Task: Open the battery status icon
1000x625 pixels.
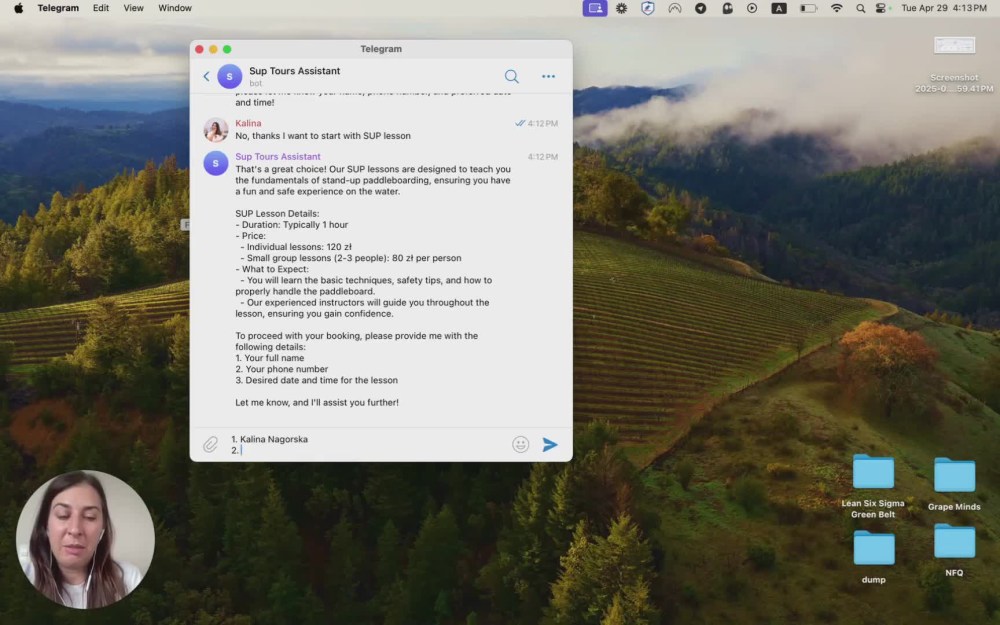Action: click(809, 8)
